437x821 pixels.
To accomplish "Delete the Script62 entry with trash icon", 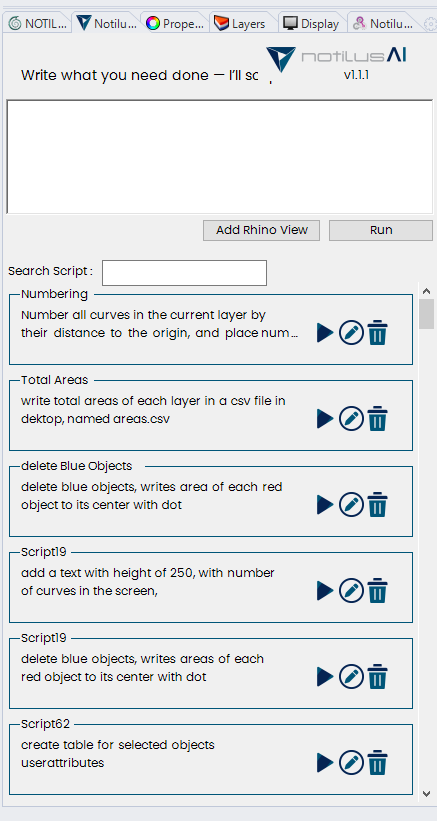I will (377, 762).
